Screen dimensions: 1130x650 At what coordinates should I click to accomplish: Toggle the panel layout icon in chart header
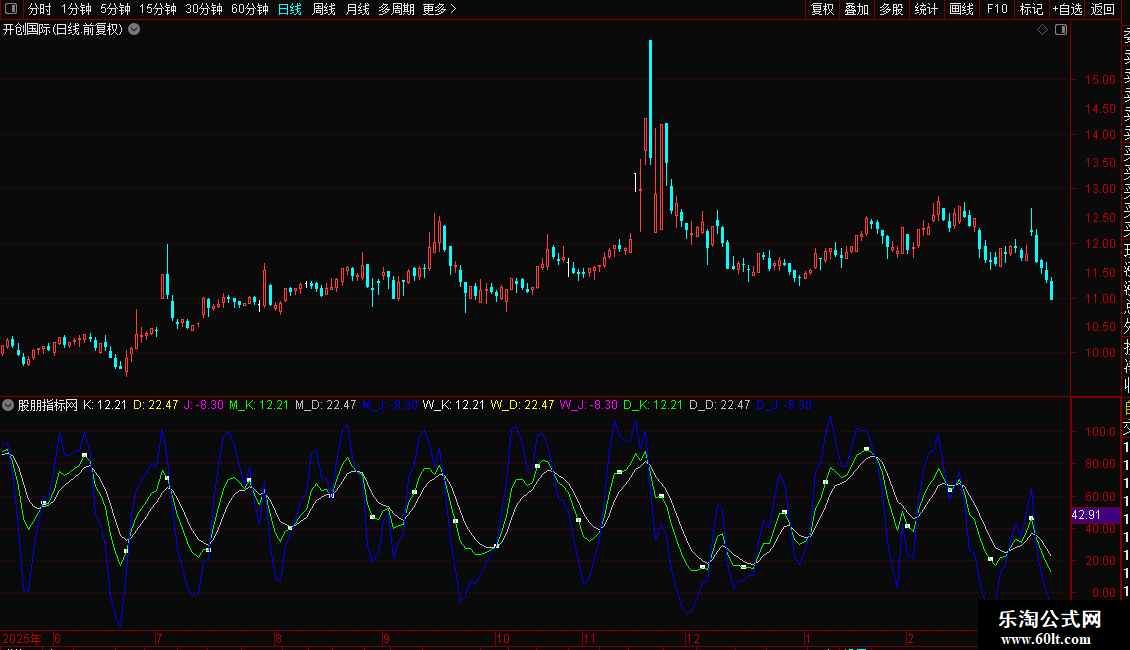tap(1061, 30)
